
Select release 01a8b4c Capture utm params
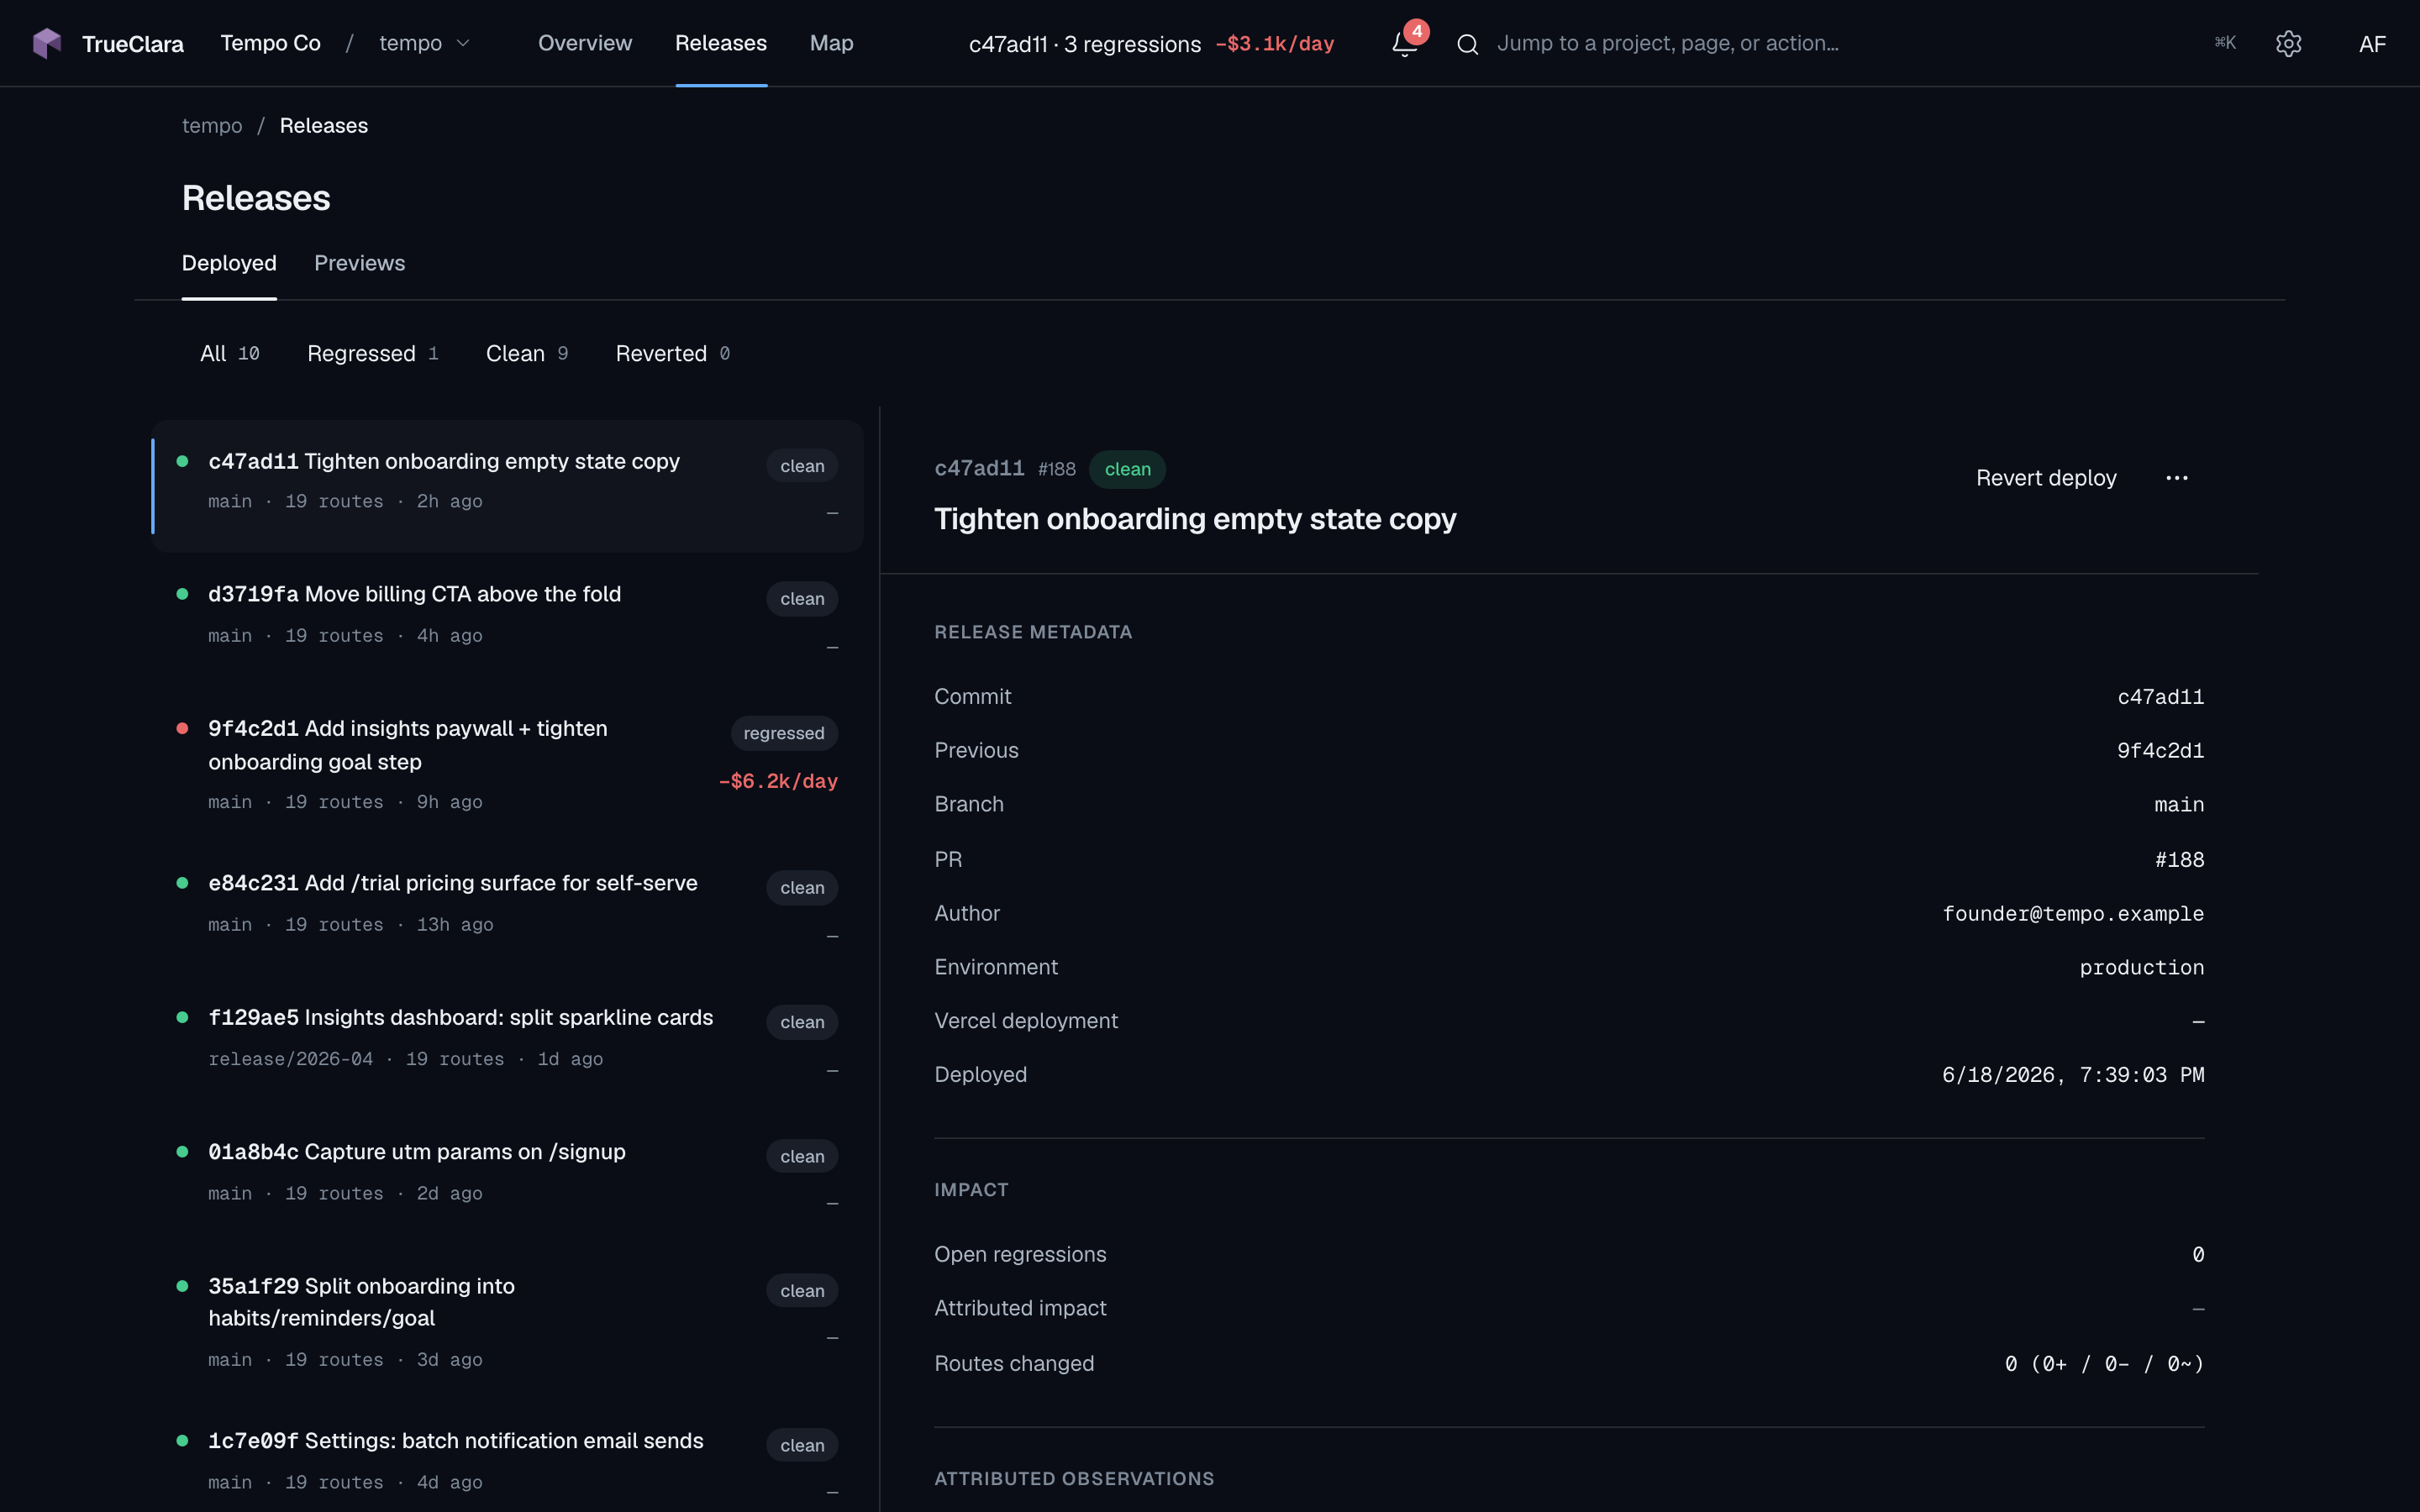coord(508,1176)
